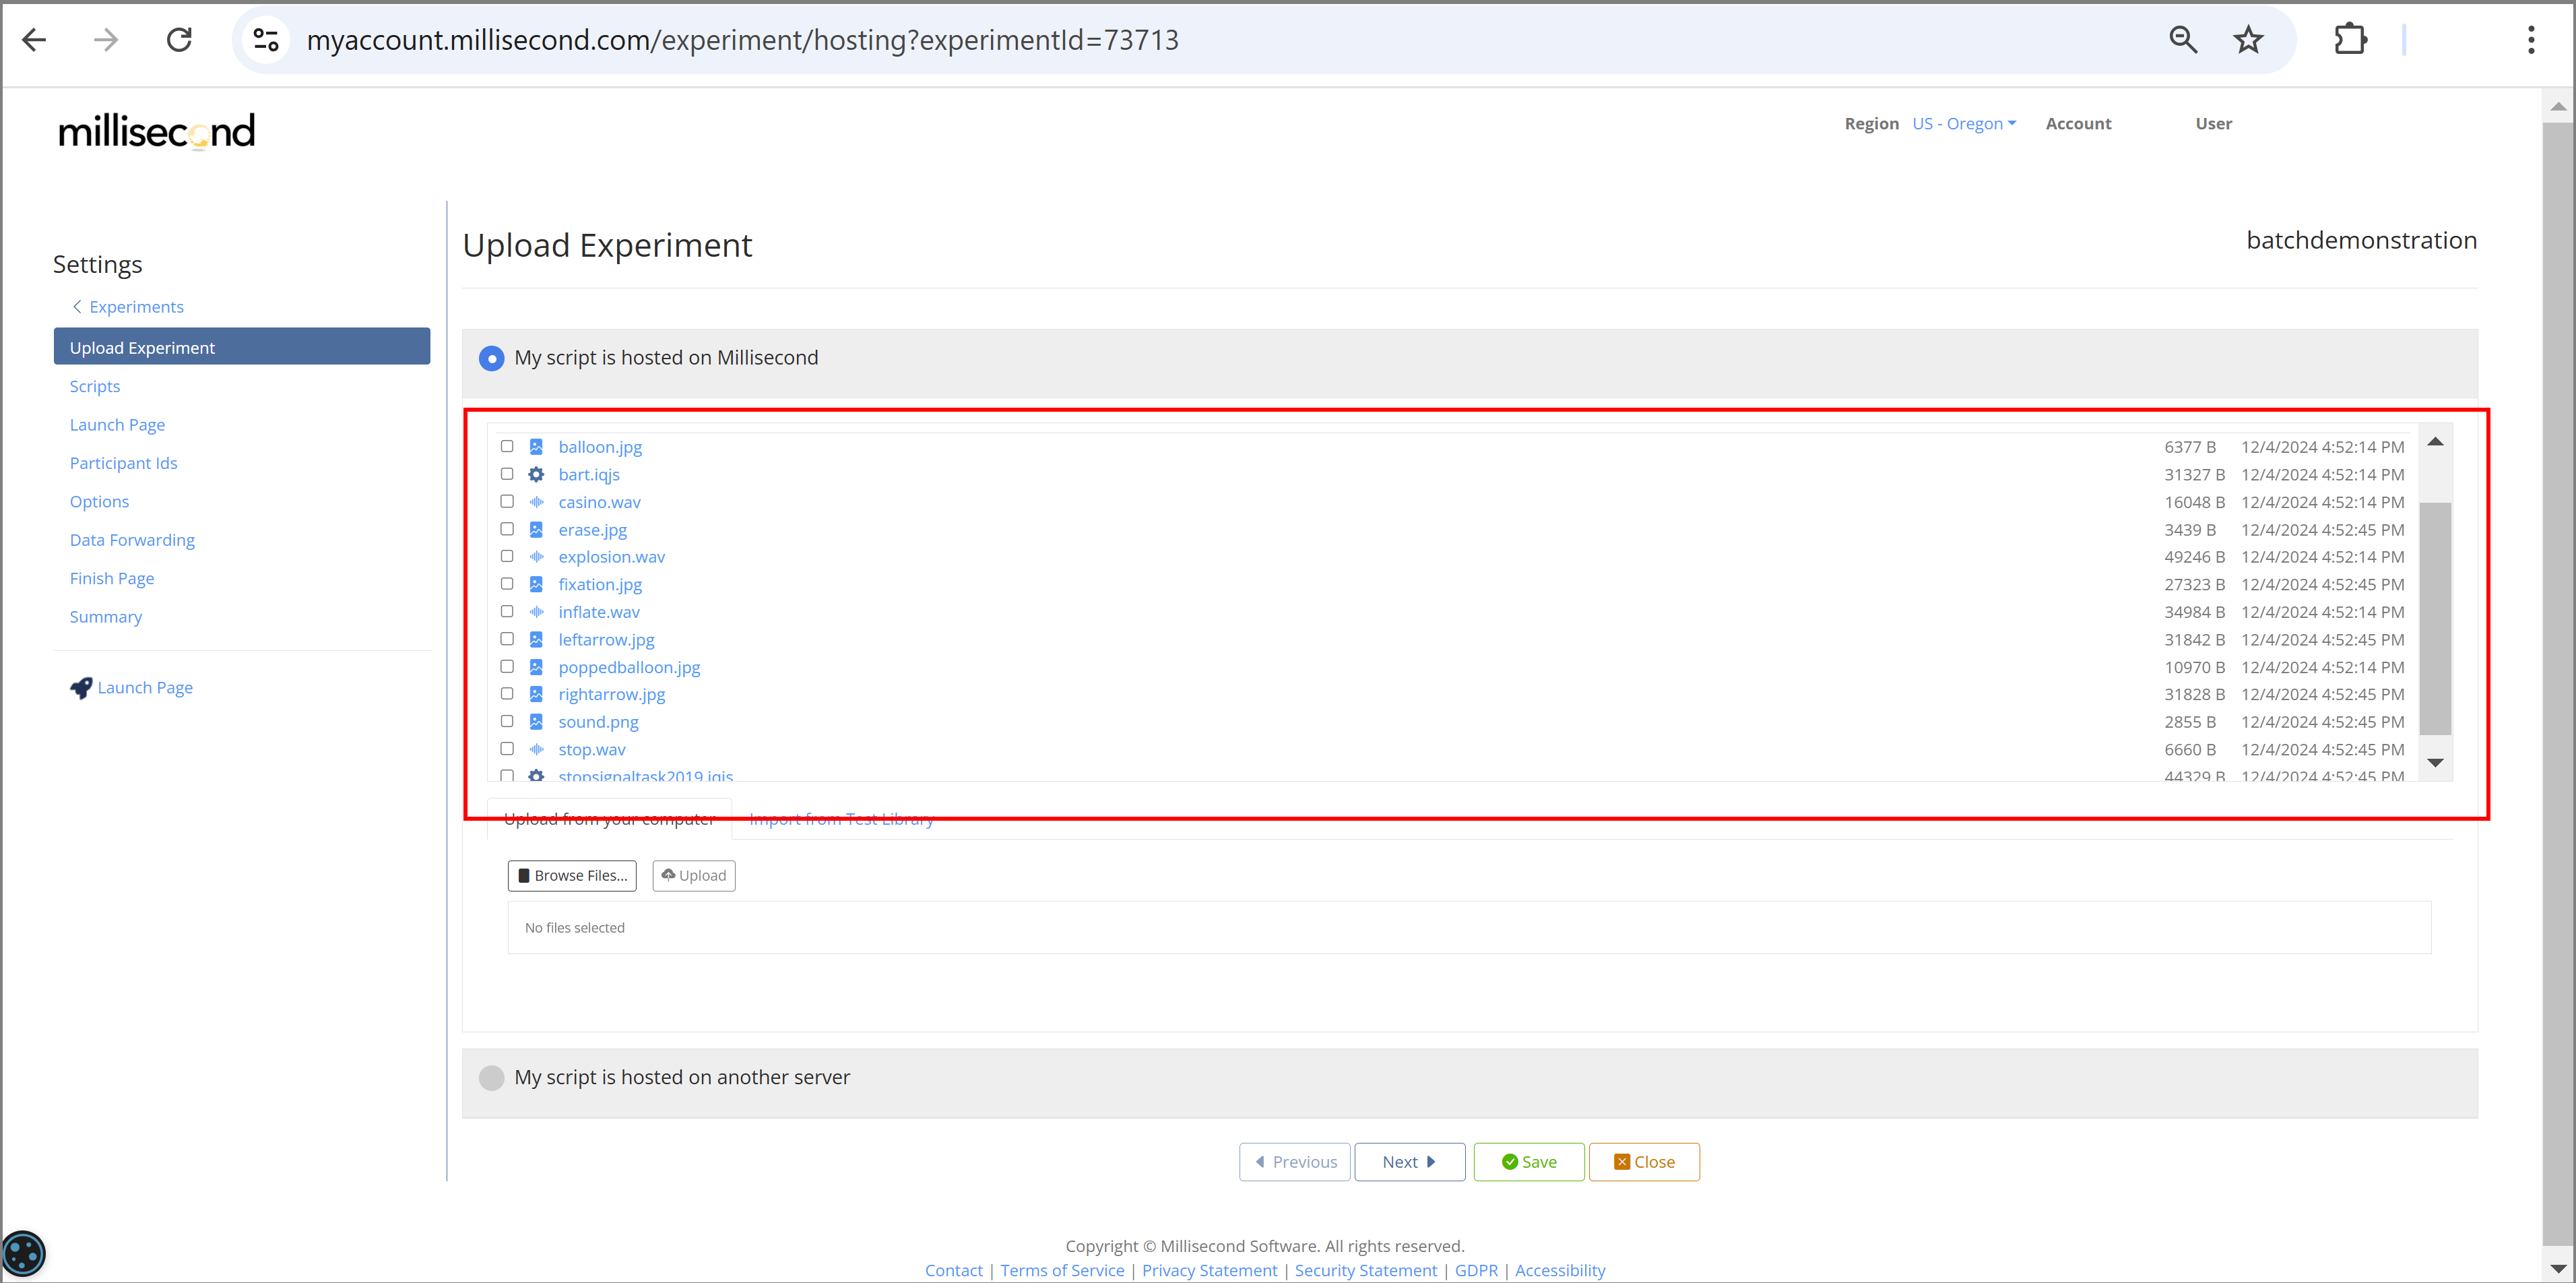Open the poppedballoon.jpg file link
2576x1283 pixels.
click(x=629, y=667)
